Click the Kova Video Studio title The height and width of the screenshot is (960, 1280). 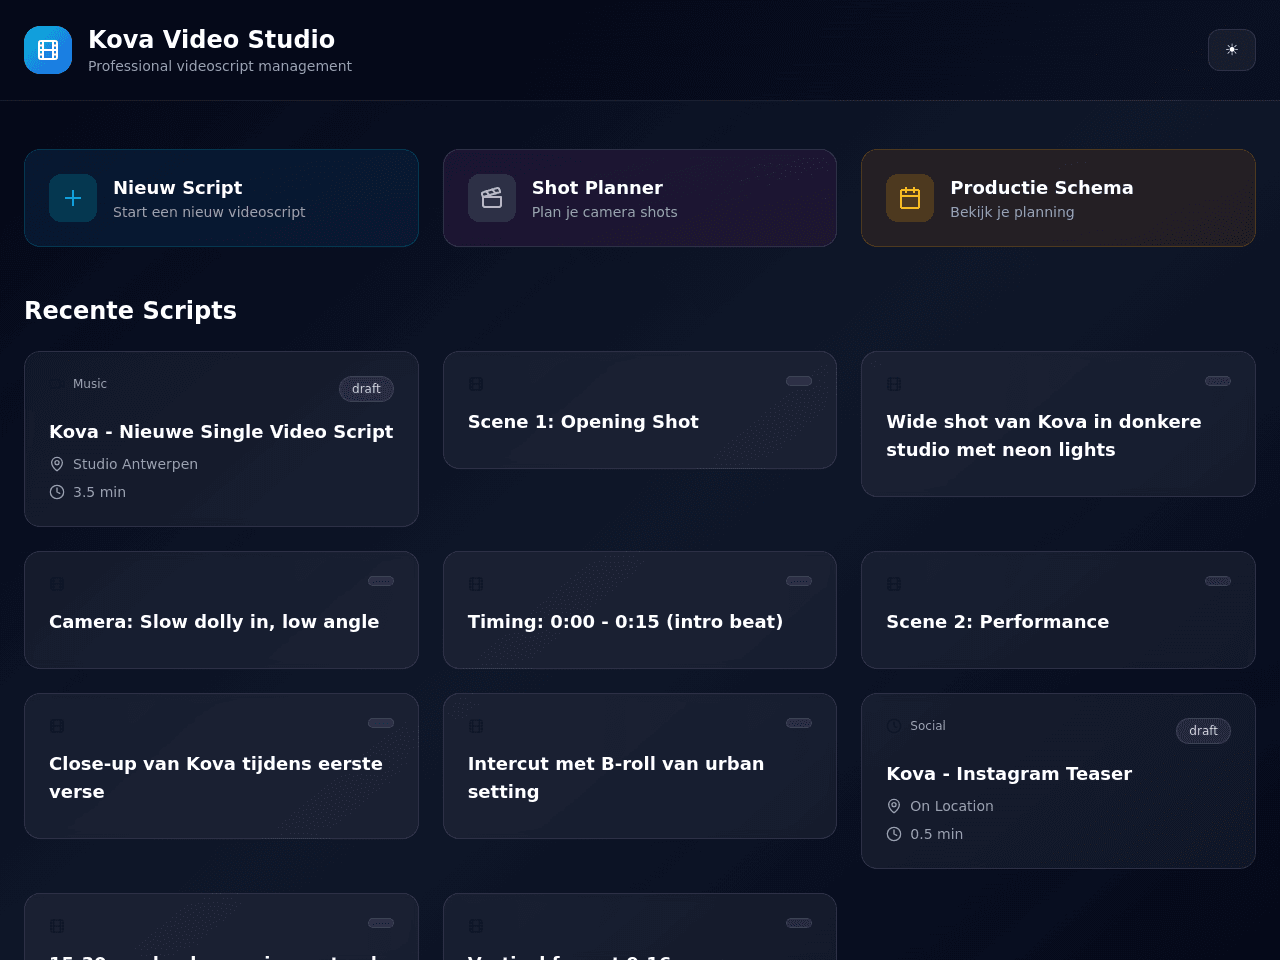pos(211,39)
